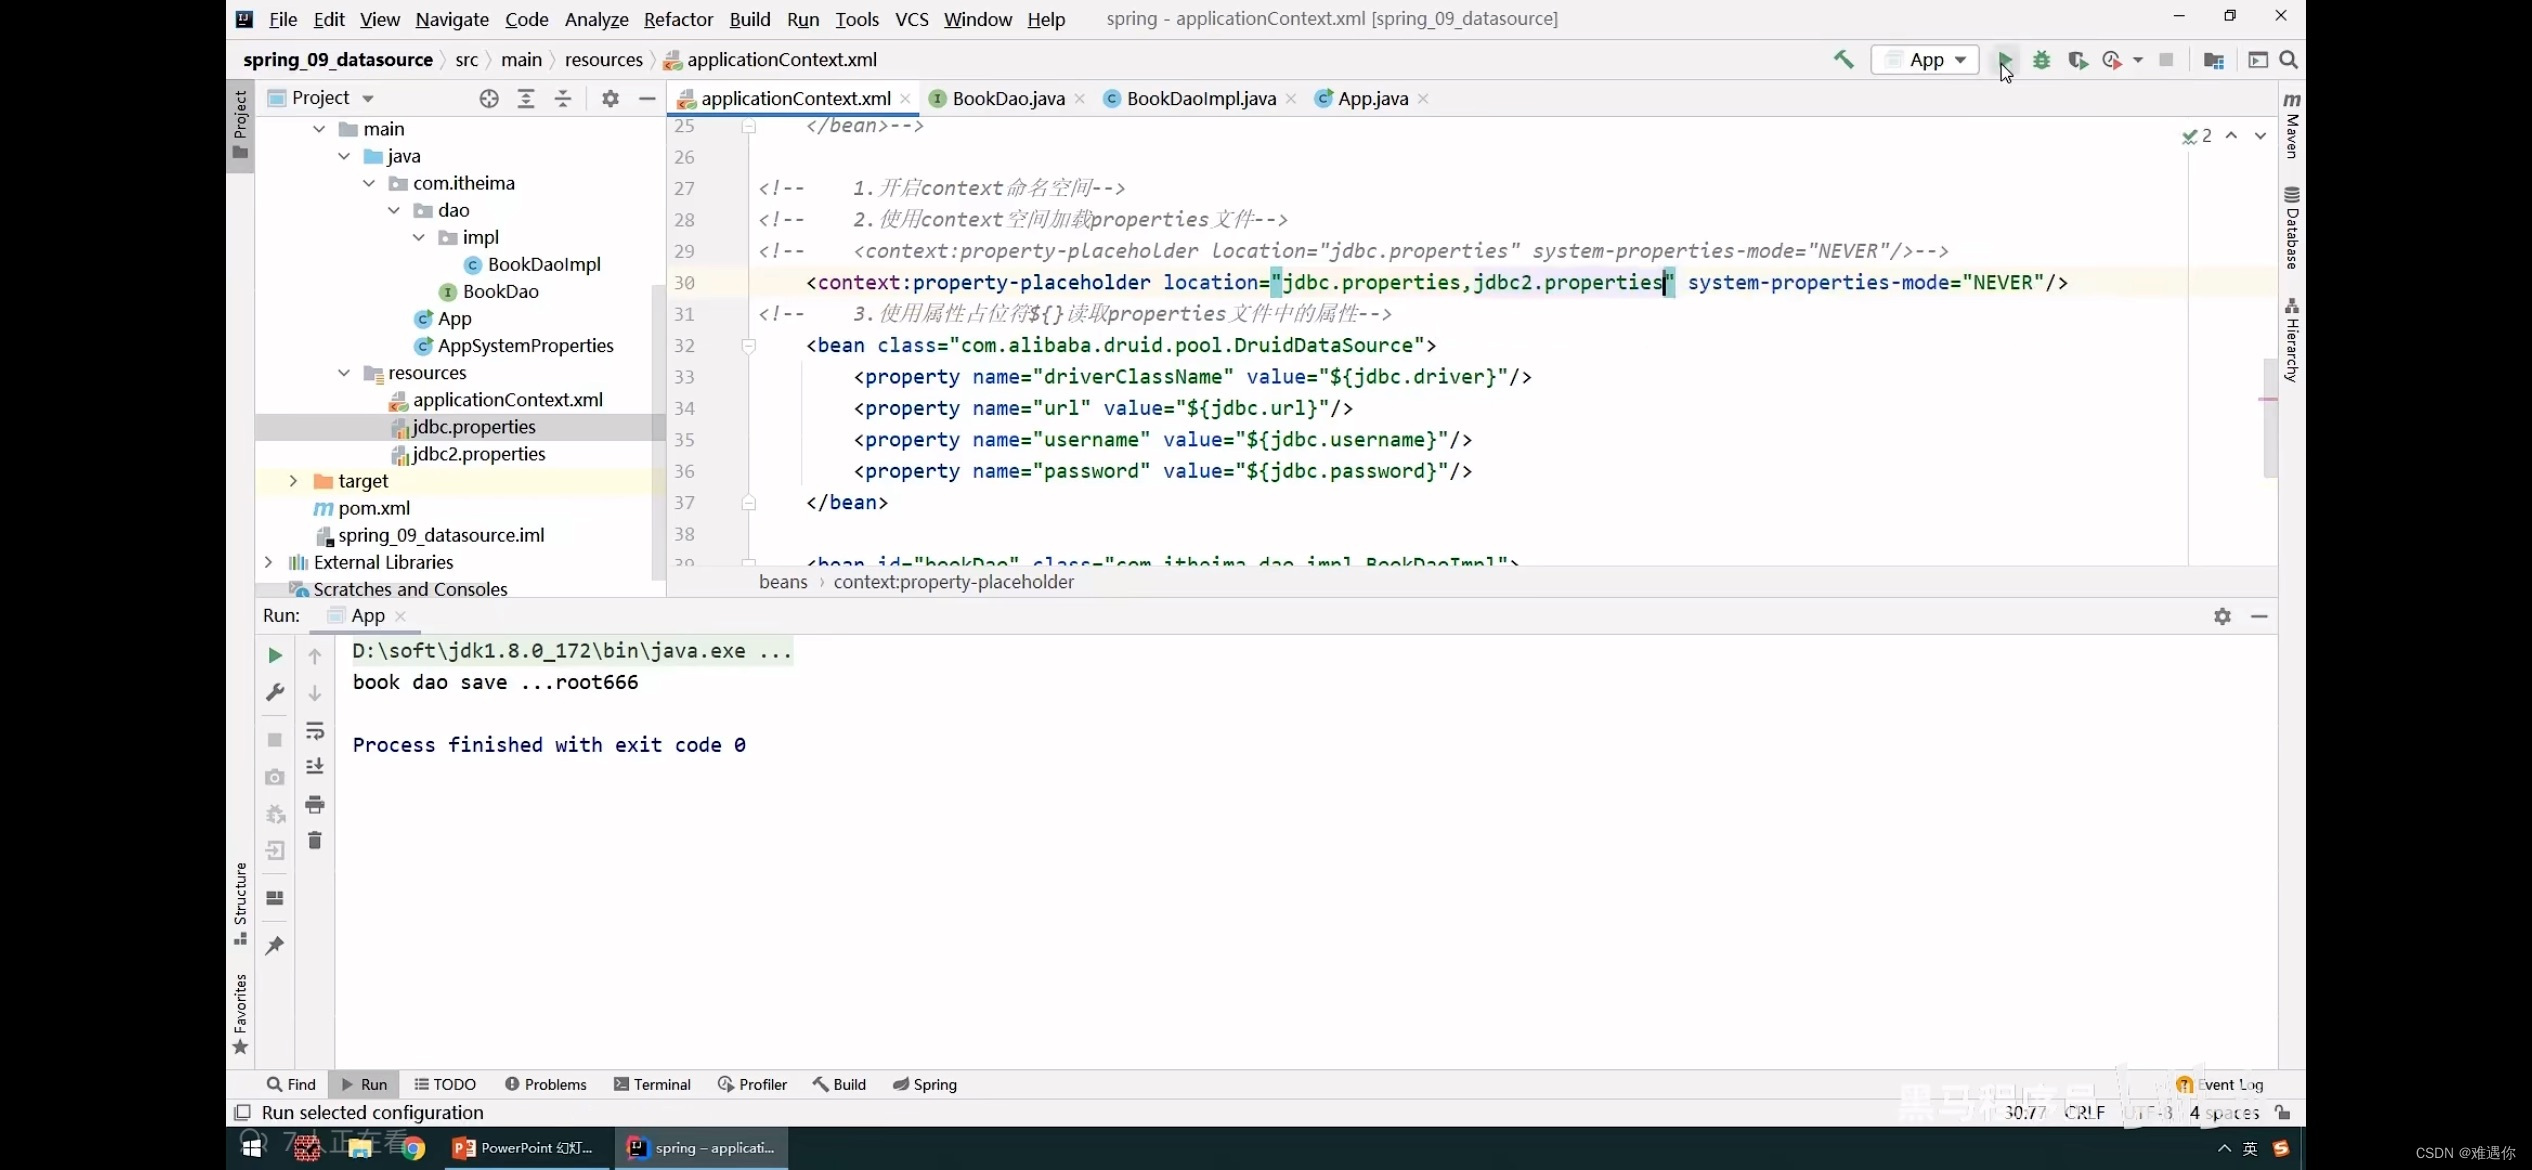Open the Terminal tool window
Screen dimensions: 2532x1170
652,1084
